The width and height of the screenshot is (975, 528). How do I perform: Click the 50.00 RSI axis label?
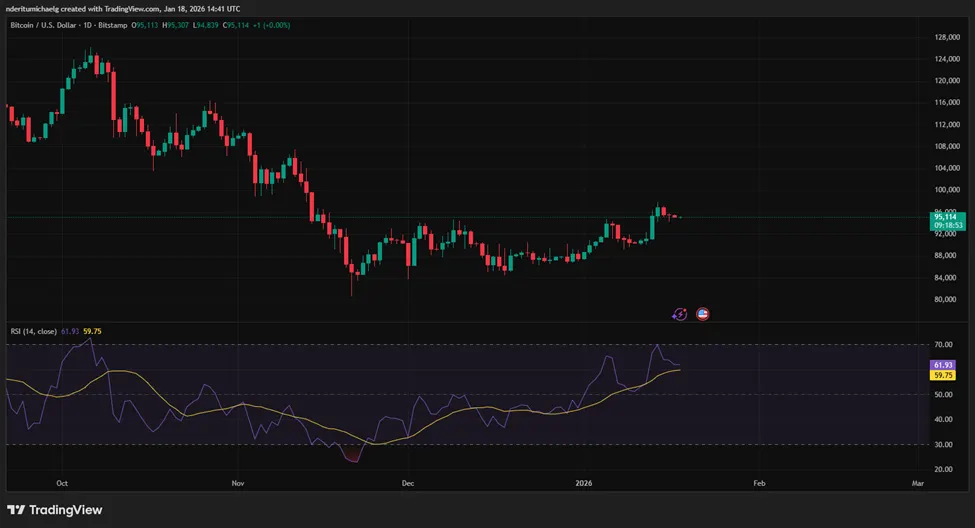[x=943, y=394]
